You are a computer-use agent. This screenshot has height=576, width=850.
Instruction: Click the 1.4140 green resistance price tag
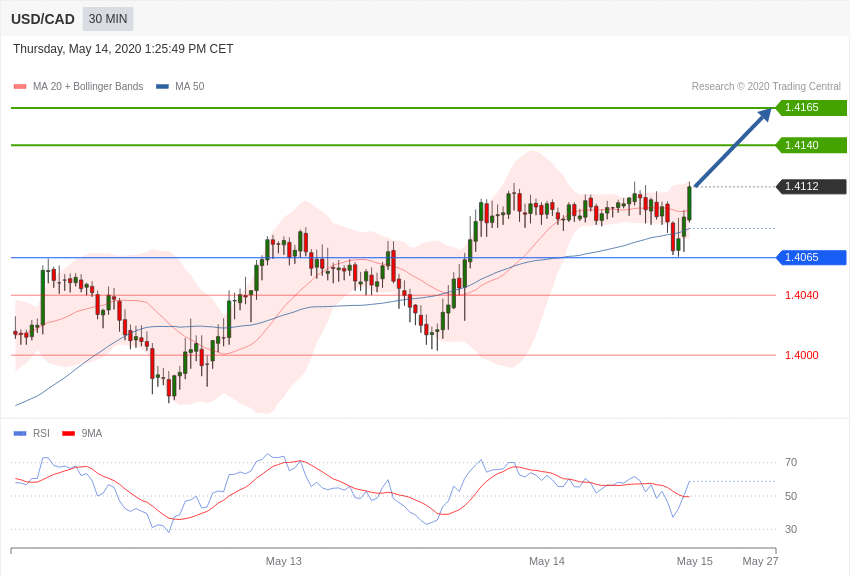[811, 145]
